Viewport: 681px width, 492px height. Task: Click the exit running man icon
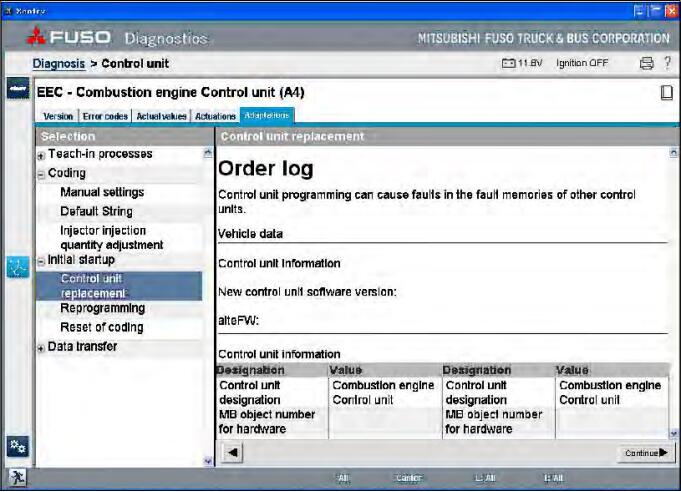coord(17,478)
